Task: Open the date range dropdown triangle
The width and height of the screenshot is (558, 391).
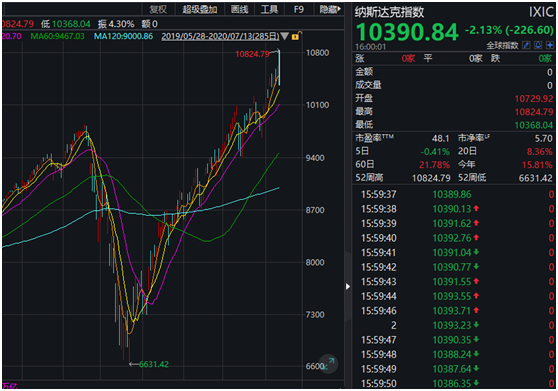Action: coord(285,36)
